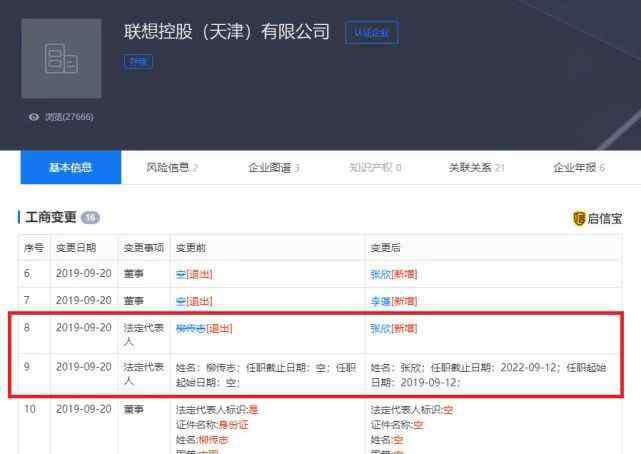The height and width of the screenshot is (454, 641).
Task: Click the 法定代表人 cell in row 8
Action: click(143, 334)
